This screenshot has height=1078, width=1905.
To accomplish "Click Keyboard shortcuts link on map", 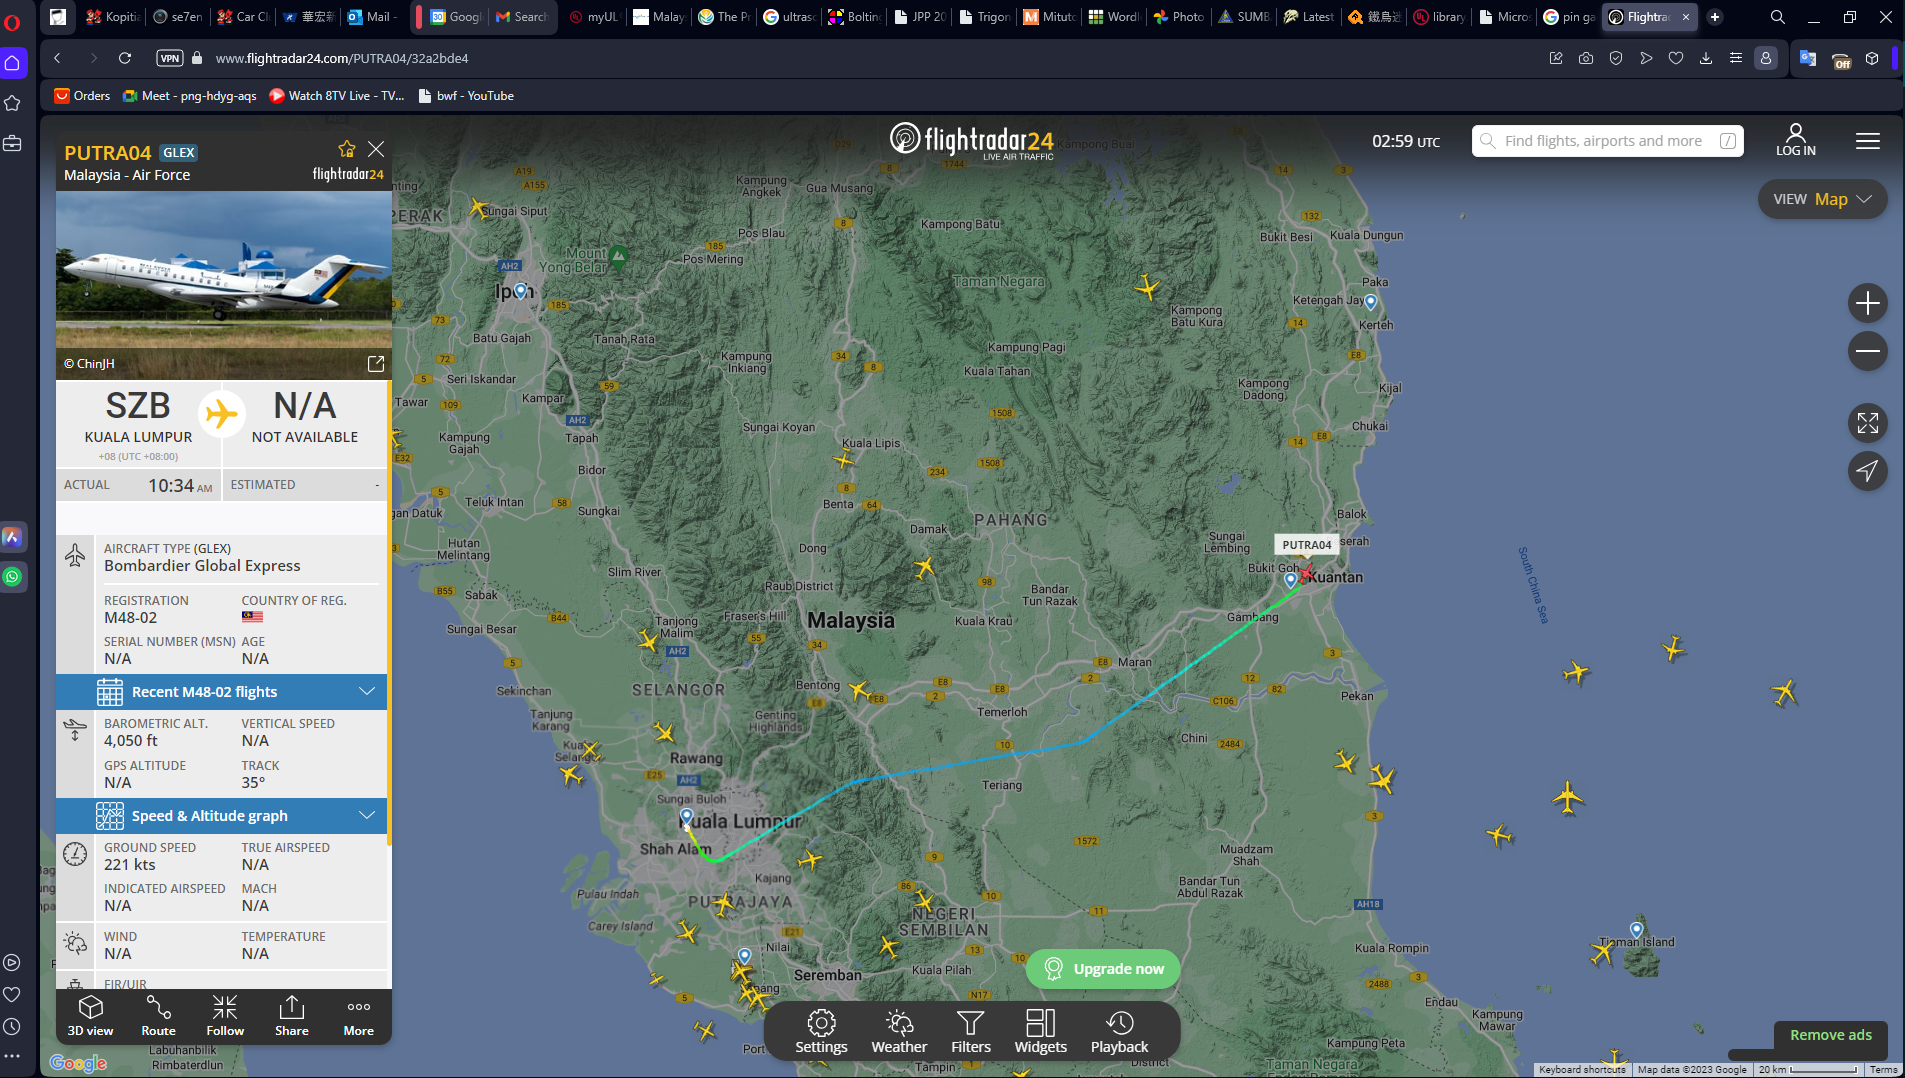I will pyautogui.click(x=1582, y=1070).
